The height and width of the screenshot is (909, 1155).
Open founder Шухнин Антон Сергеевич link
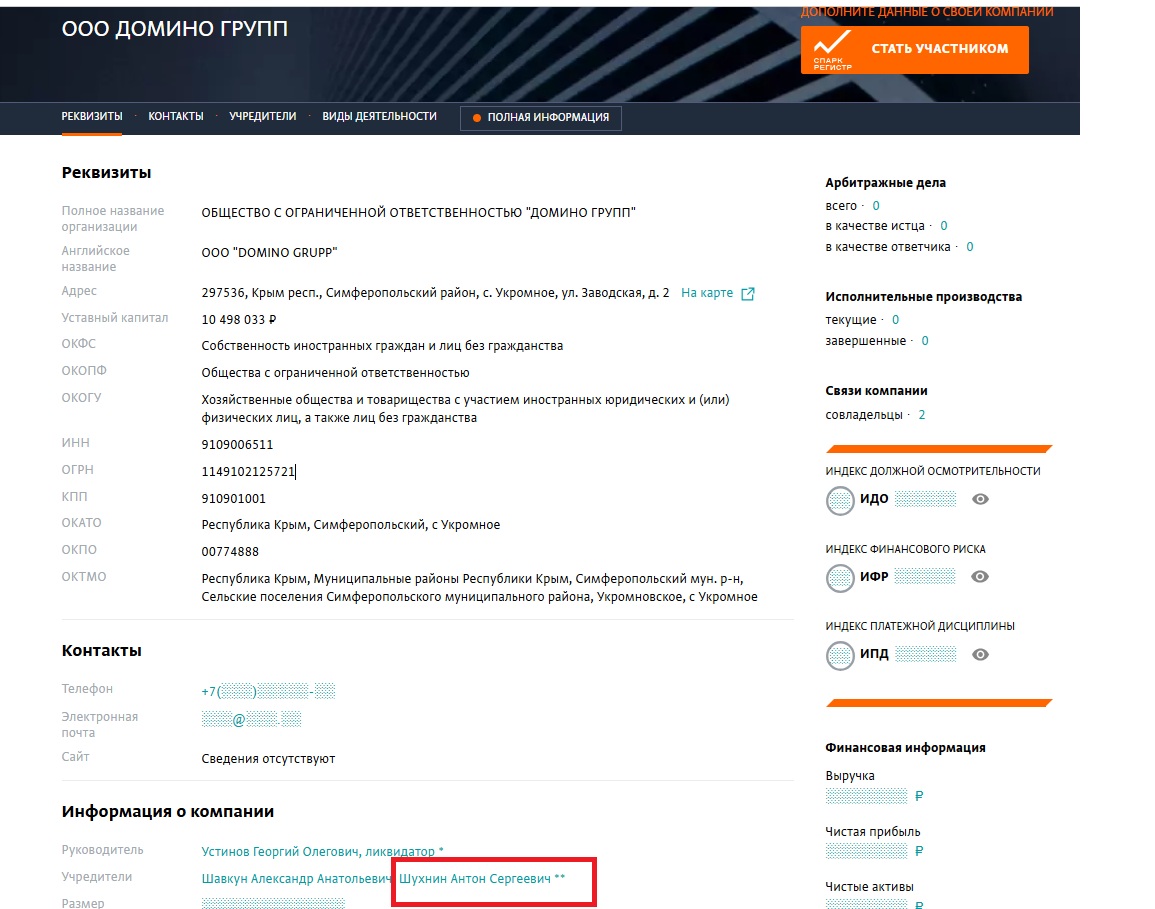point(475,878)
